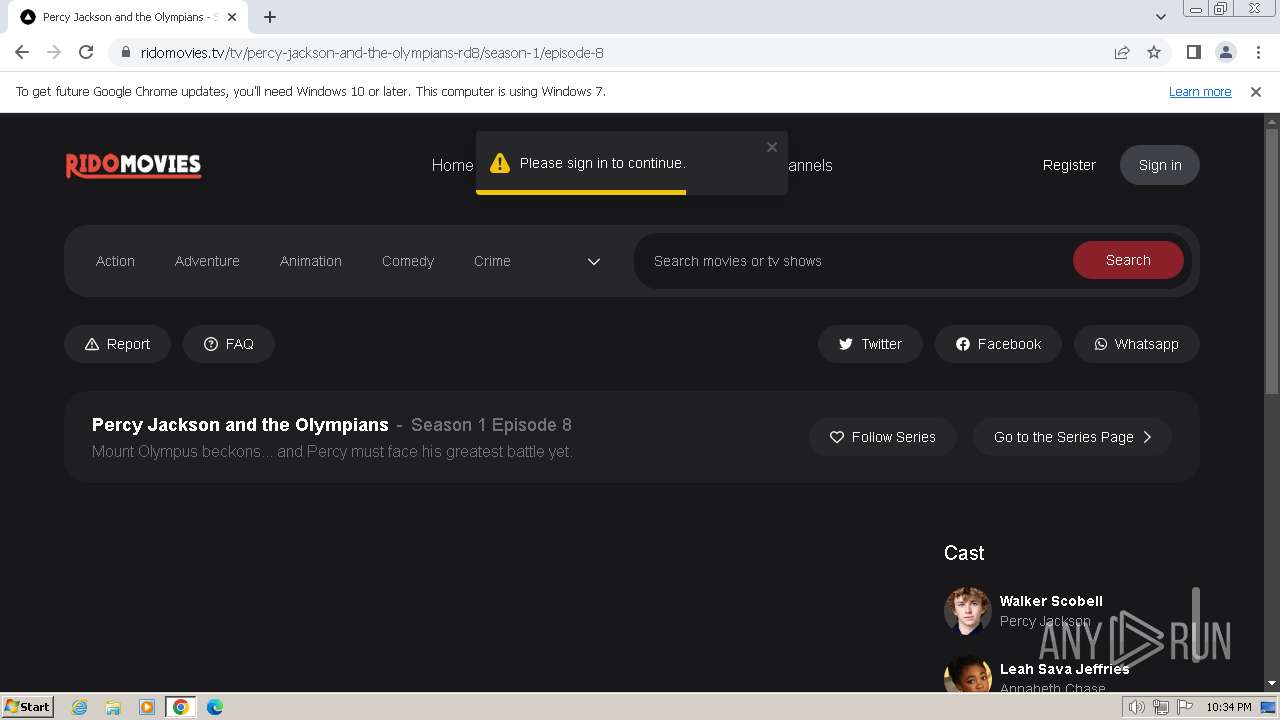Viewport: 1280px width, 720px height.
Task: Share on Facebook
Action: point(998,344)
